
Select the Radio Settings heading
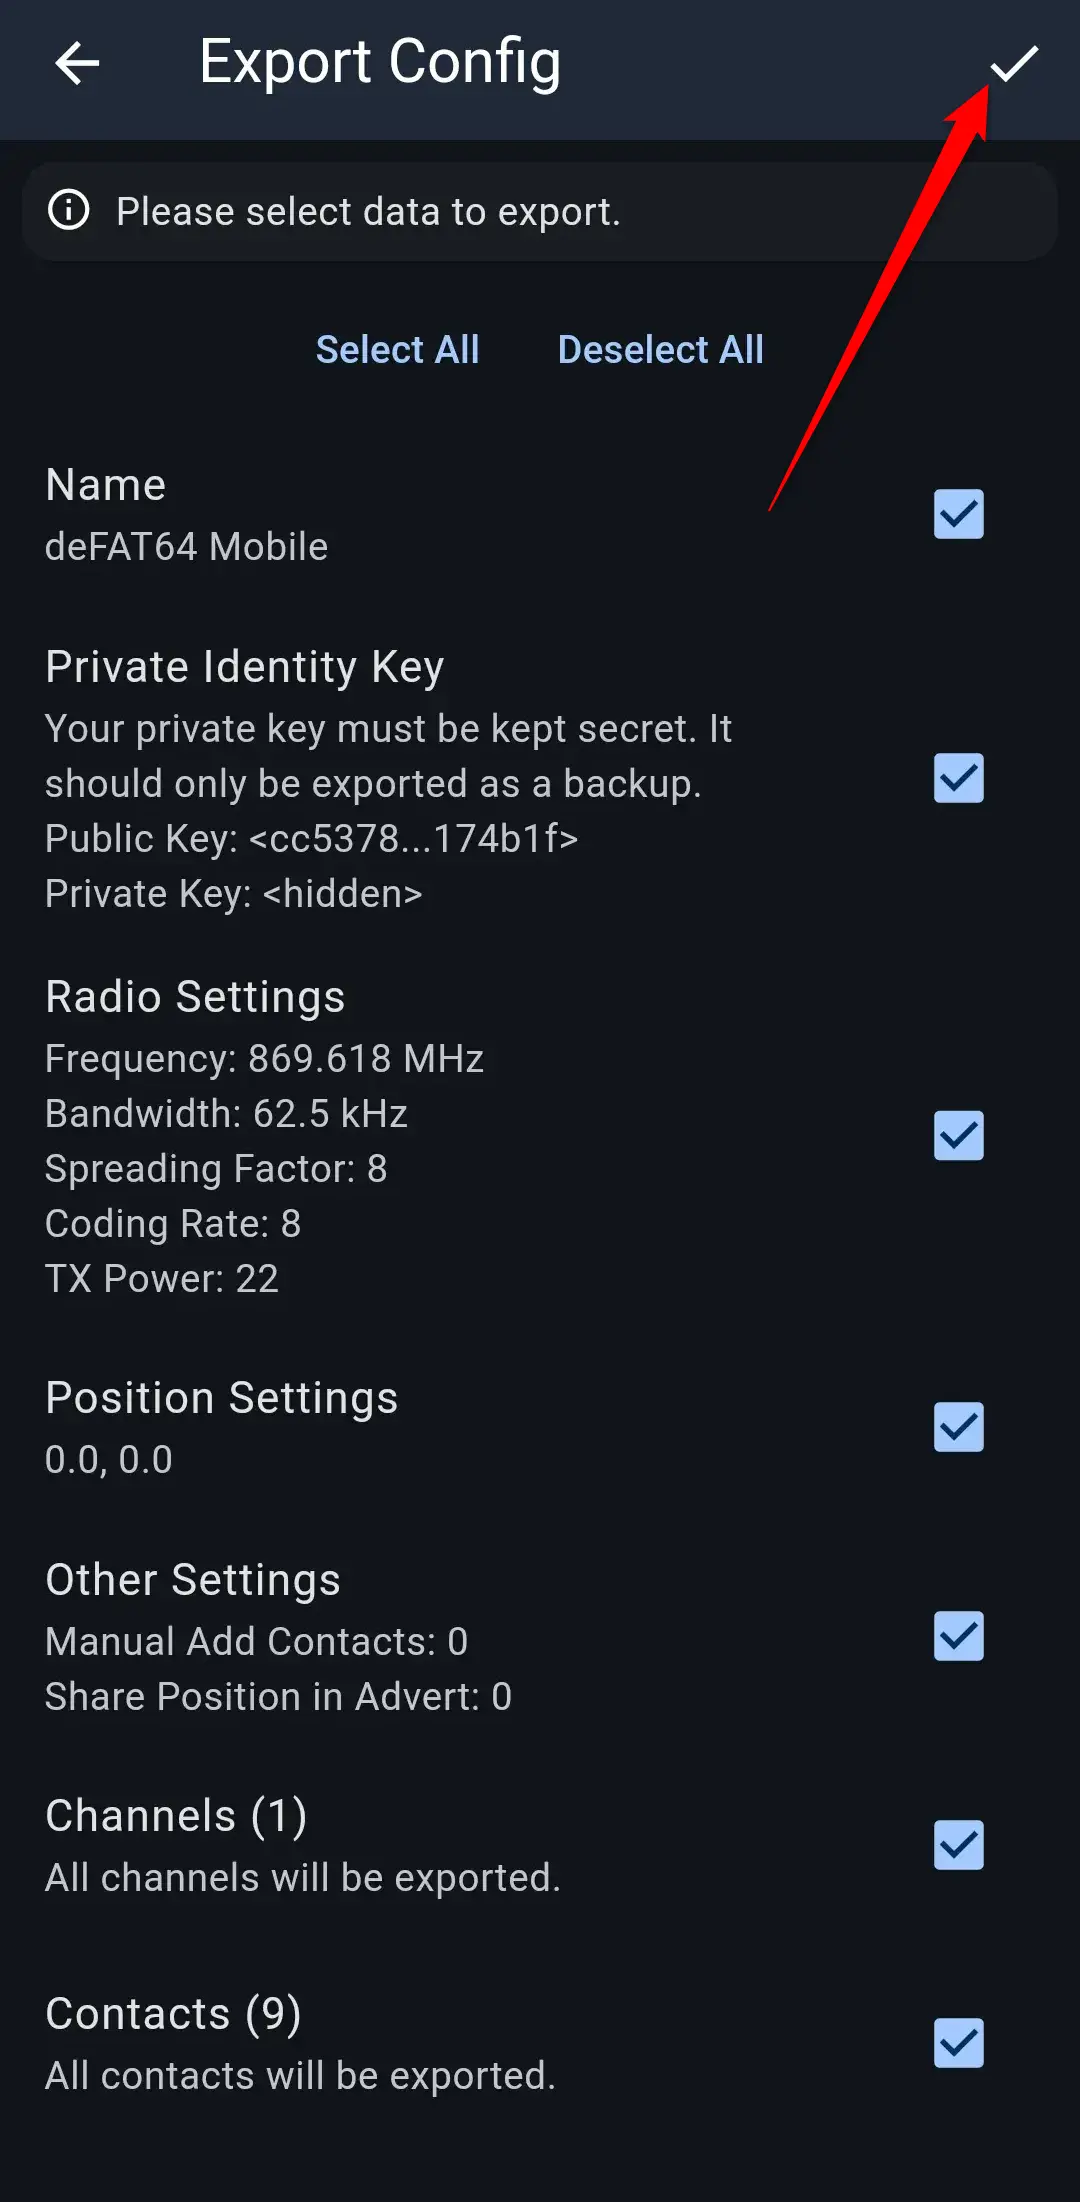(195, 997)
